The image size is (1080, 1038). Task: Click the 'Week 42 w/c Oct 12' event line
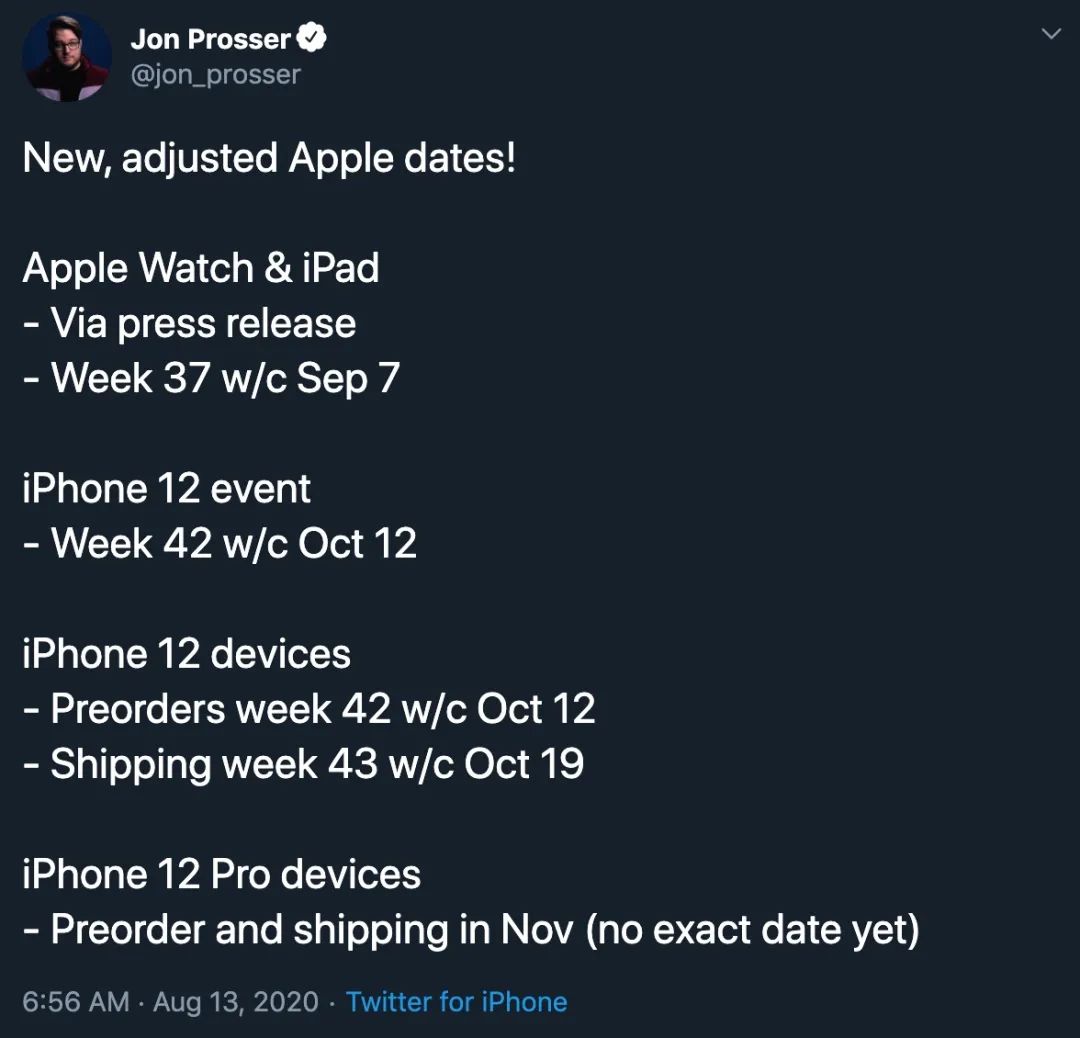point(220,543)
